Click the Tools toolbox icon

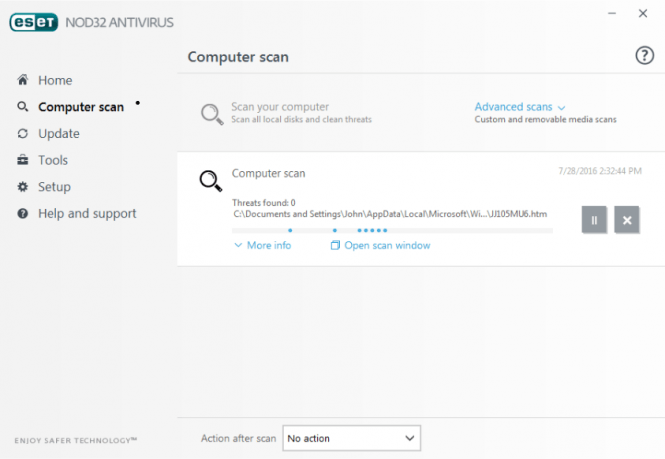22,160
